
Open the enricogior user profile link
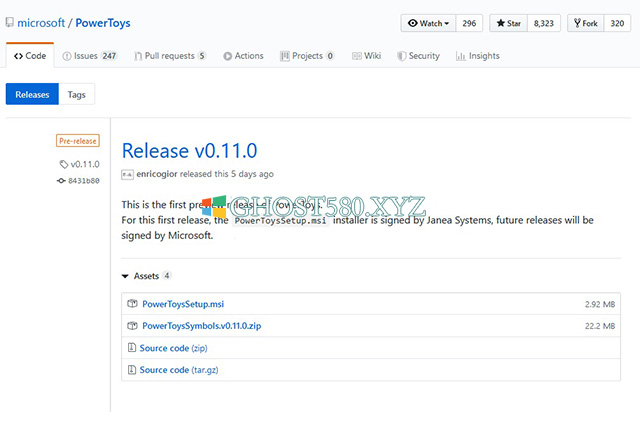(157, 174)
